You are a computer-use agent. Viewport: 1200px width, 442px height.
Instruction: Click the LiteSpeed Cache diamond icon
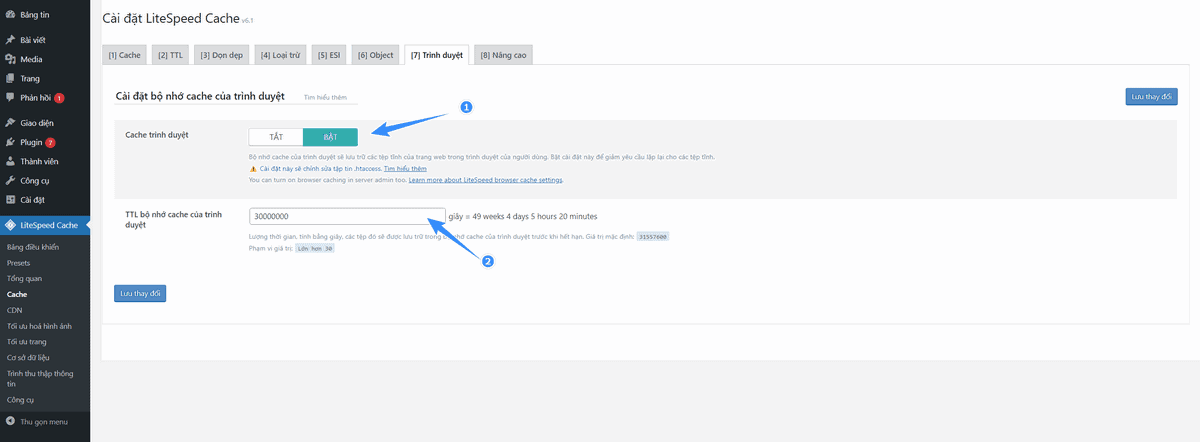pos(10,225)
